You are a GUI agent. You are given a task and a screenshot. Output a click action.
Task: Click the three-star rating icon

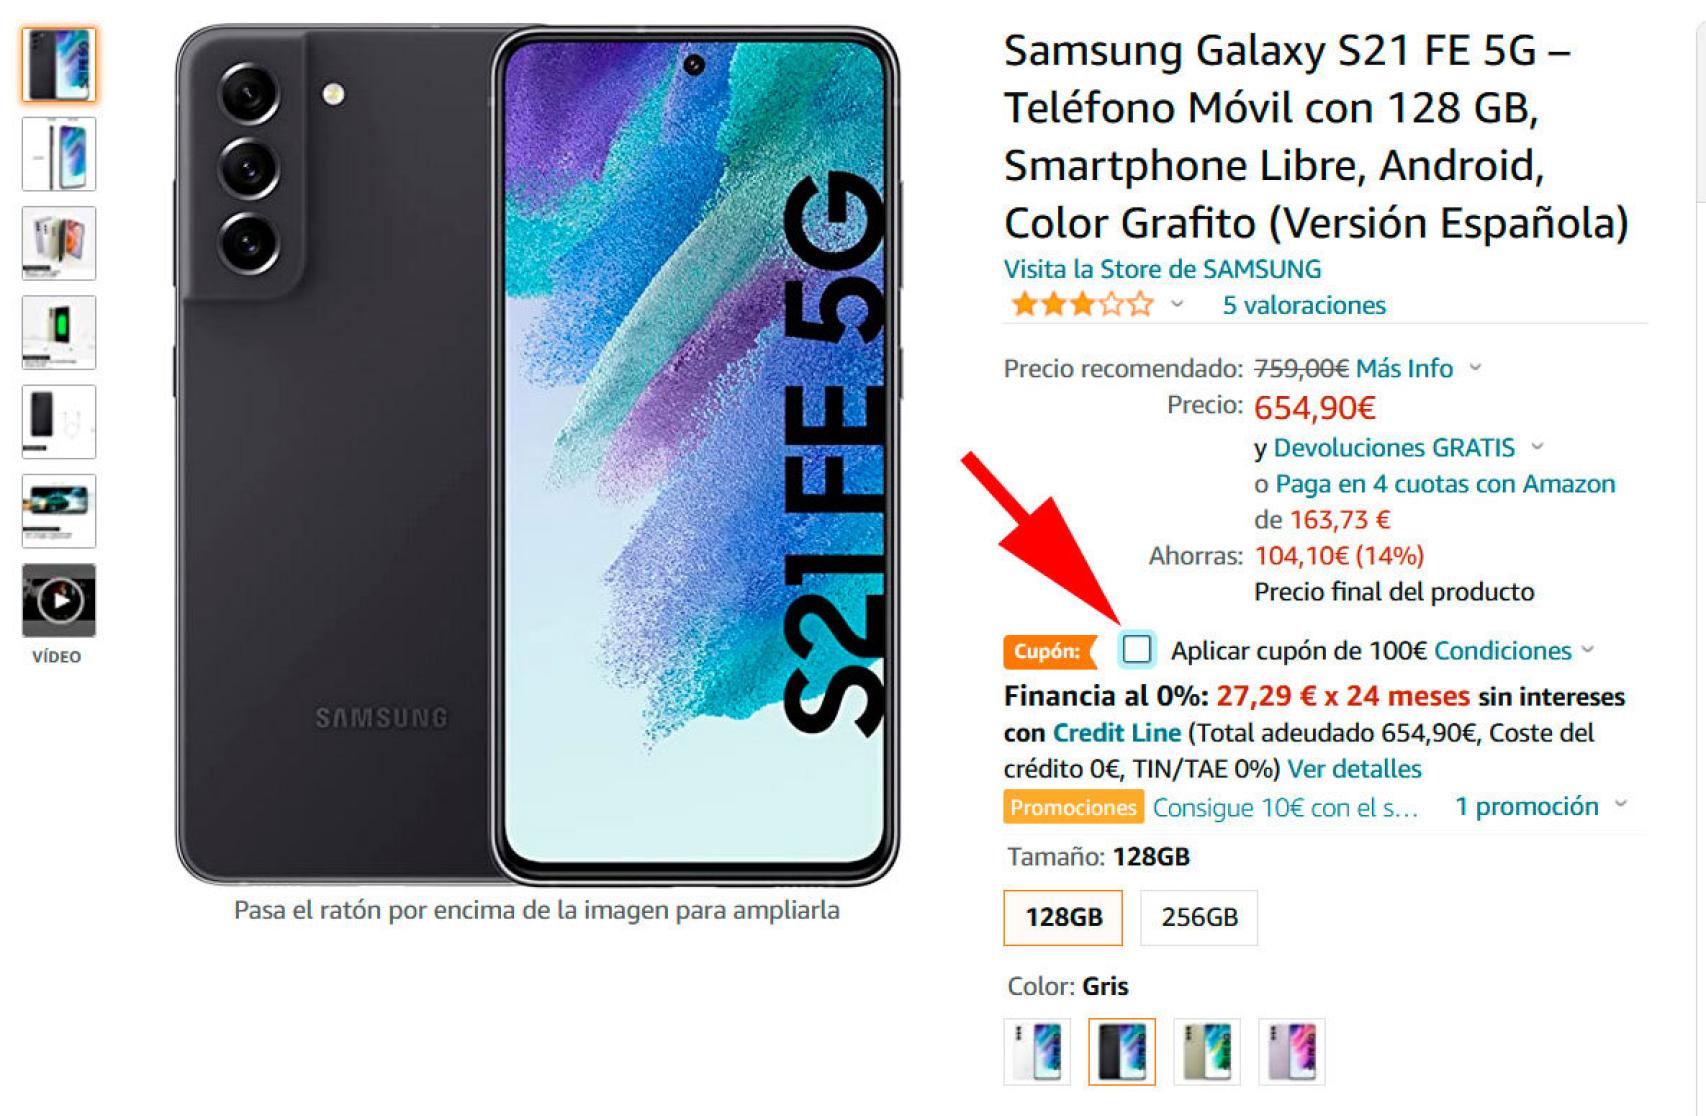coord(1081,305)
